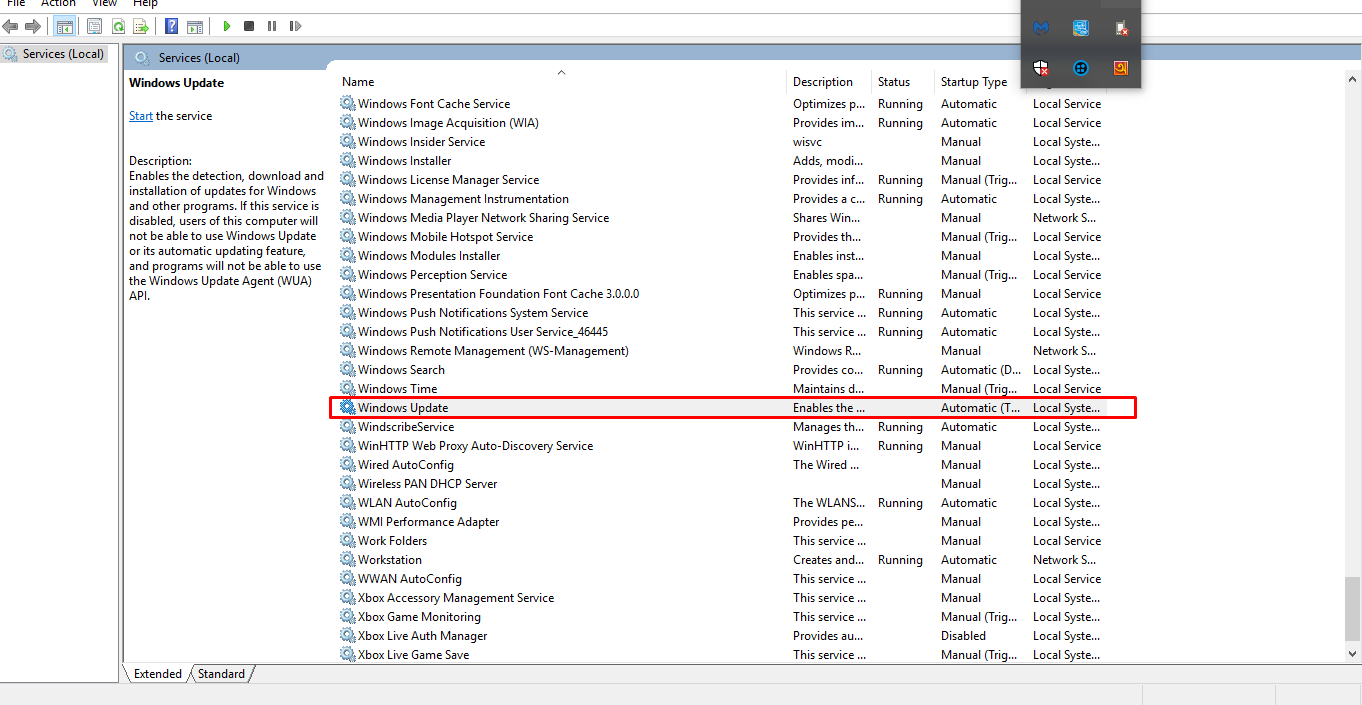Image resolution: width=1362 pixels, height=705 pixels.
Task: Click the gear icon beside WLAN AutoConfig
Action: [348, 503]
